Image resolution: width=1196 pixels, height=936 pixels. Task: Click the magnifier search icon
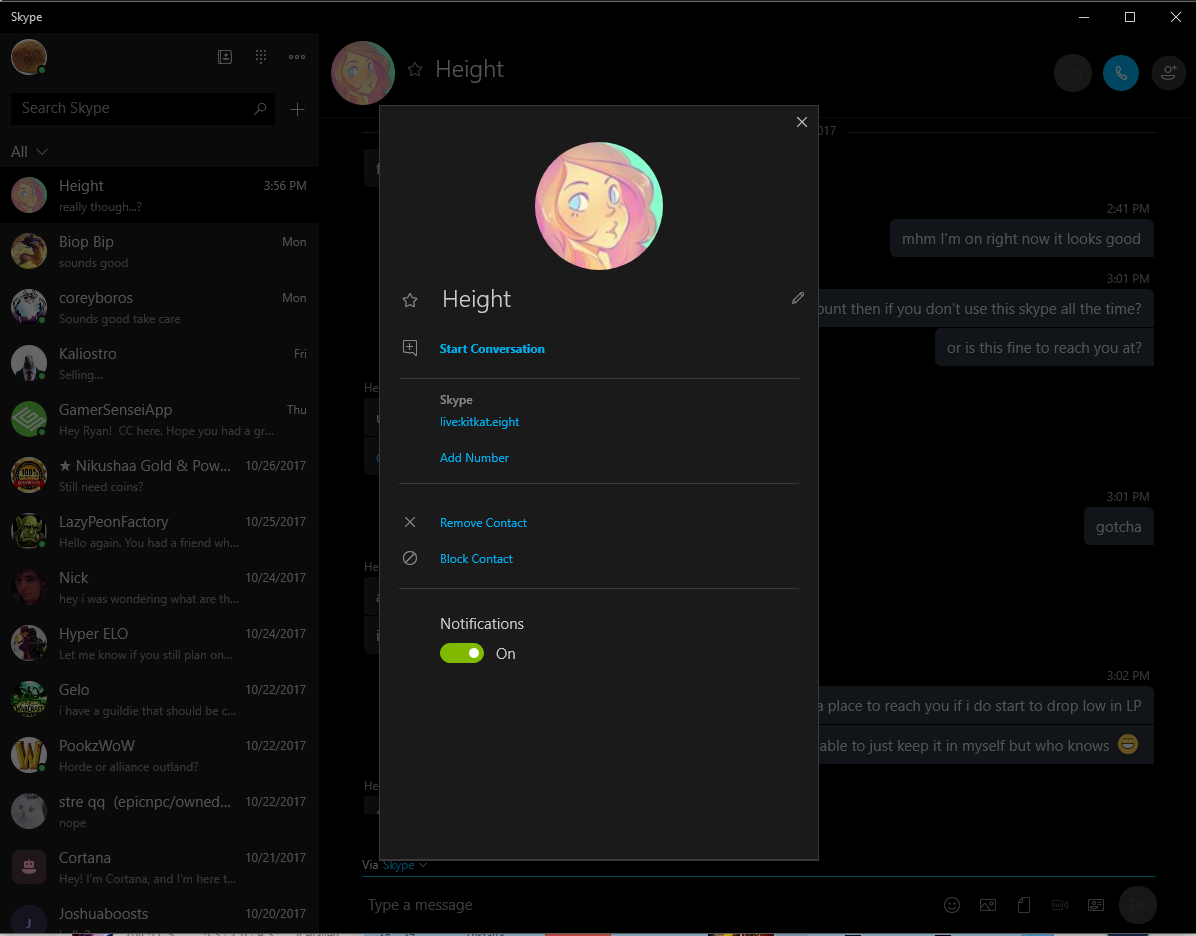(x=260, y=108)
